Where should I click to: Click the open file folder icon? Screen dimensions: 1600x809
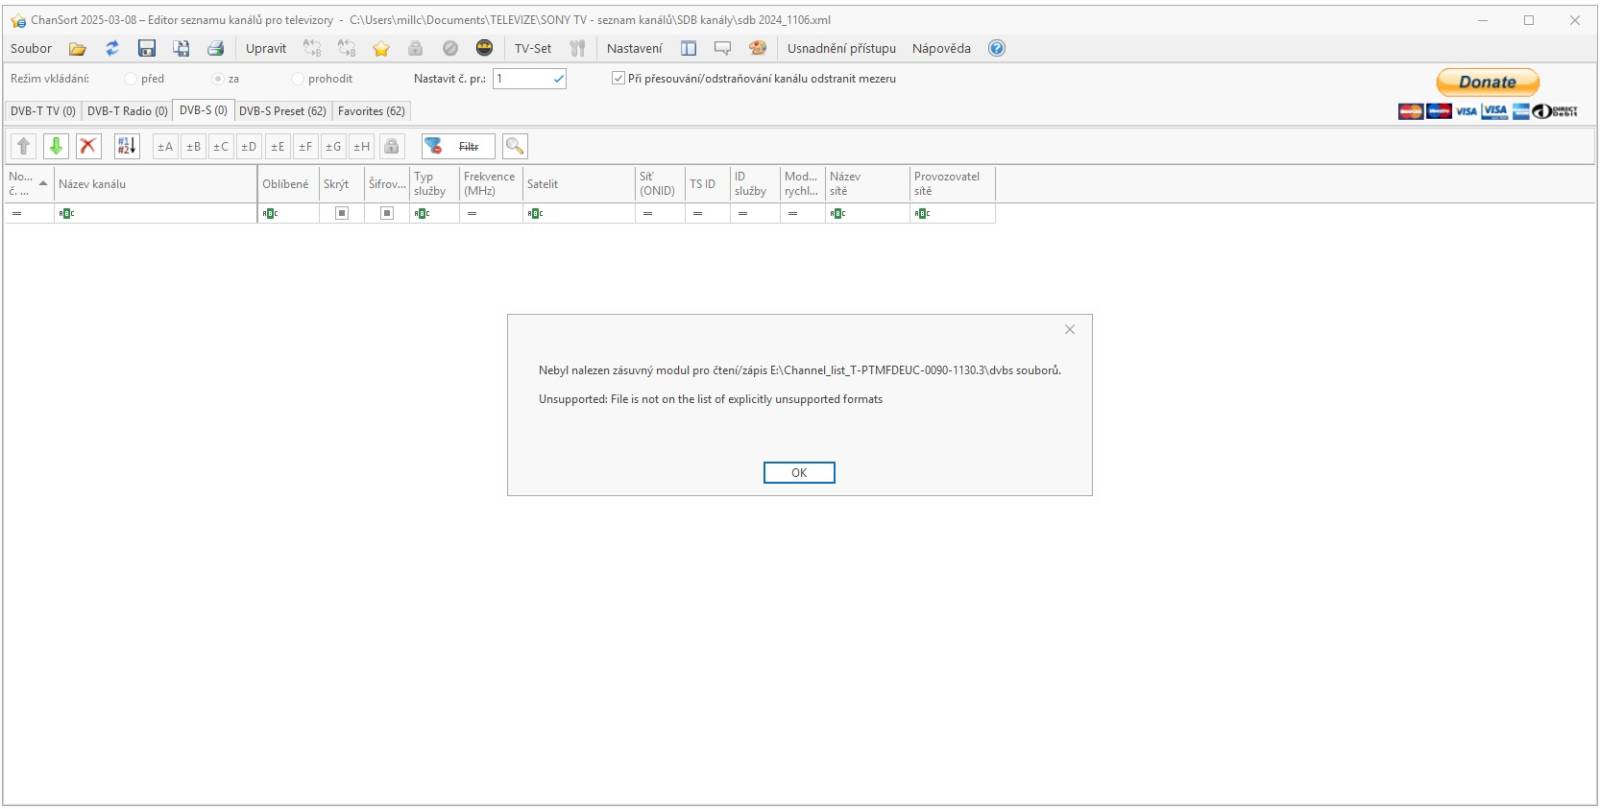(x=77, y=48)
